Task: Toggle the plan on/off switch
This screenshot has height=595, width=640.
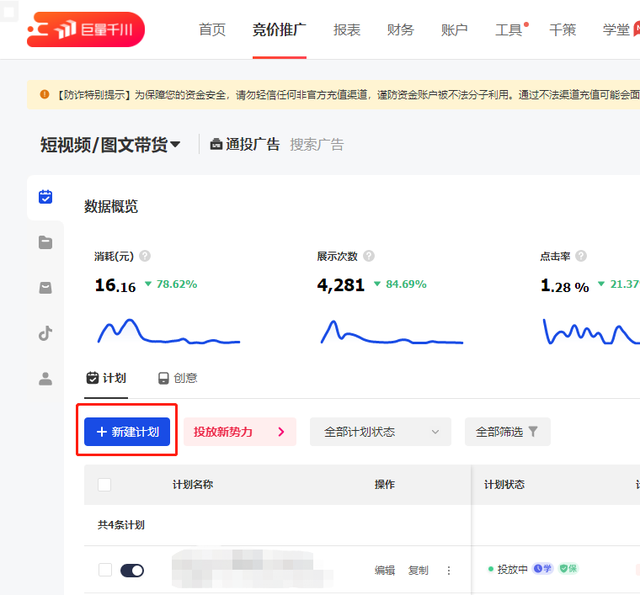Action: pyautogui.click(x=132, y=570)
